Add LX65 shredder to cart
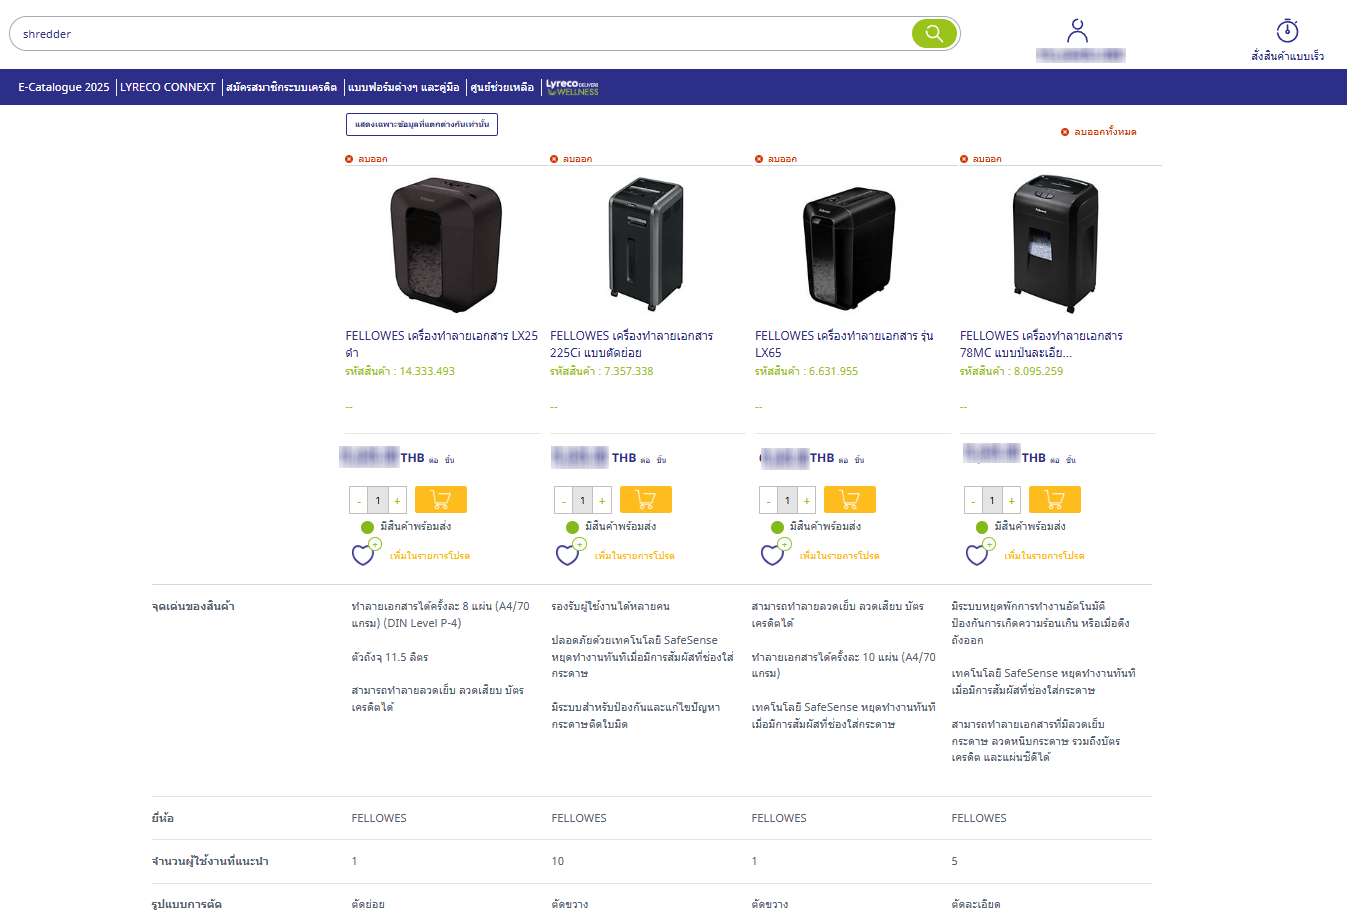Viewport: 1347px width, 913px height. click(850, 499)
